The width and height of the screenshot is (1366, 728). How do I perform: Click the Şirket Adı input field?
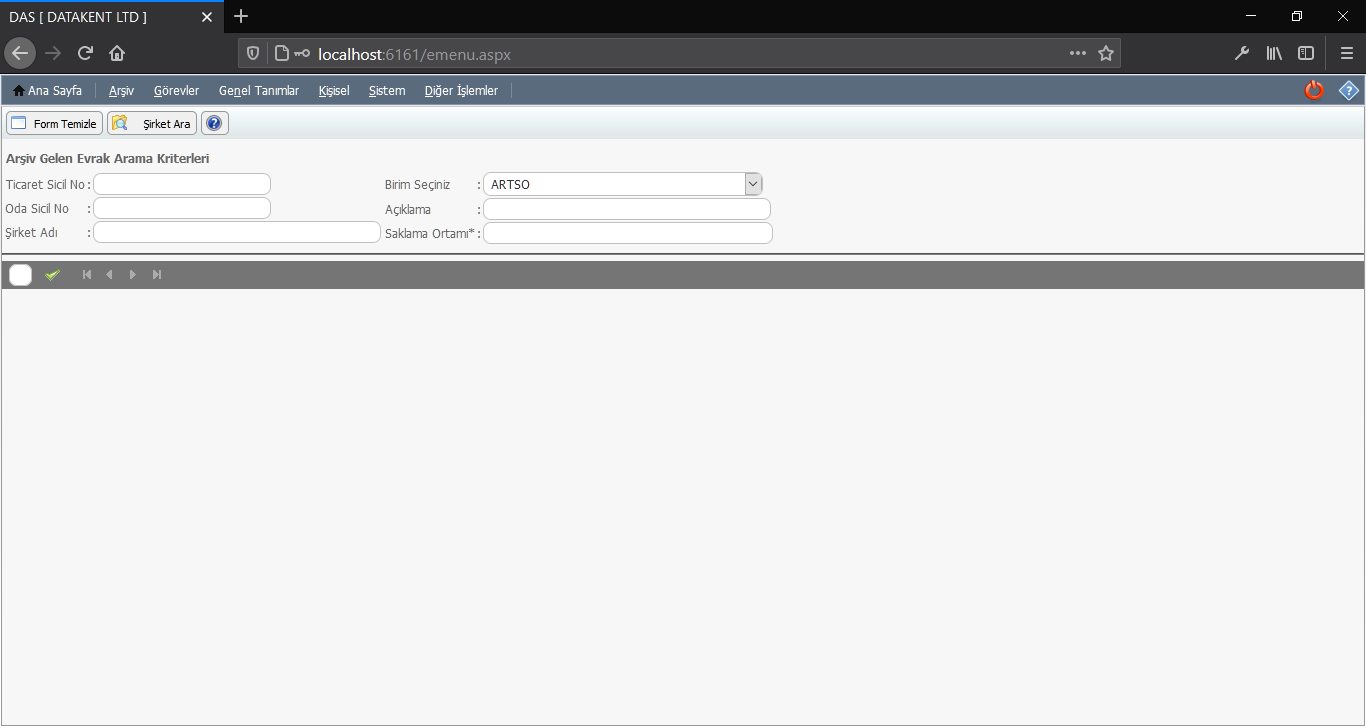(237, 233)
